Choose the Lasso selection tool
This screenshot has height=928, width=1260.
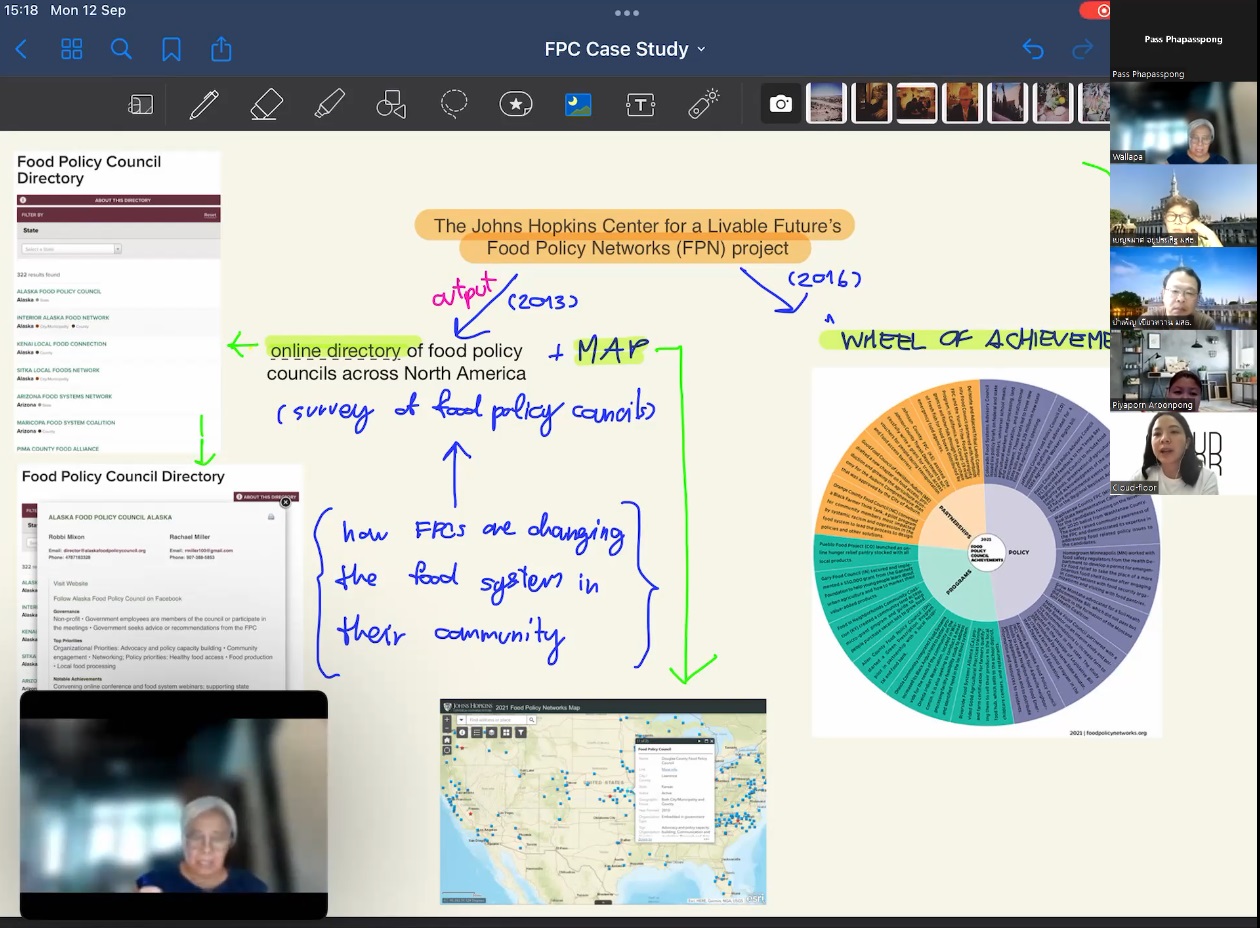(x=454, y=104)
